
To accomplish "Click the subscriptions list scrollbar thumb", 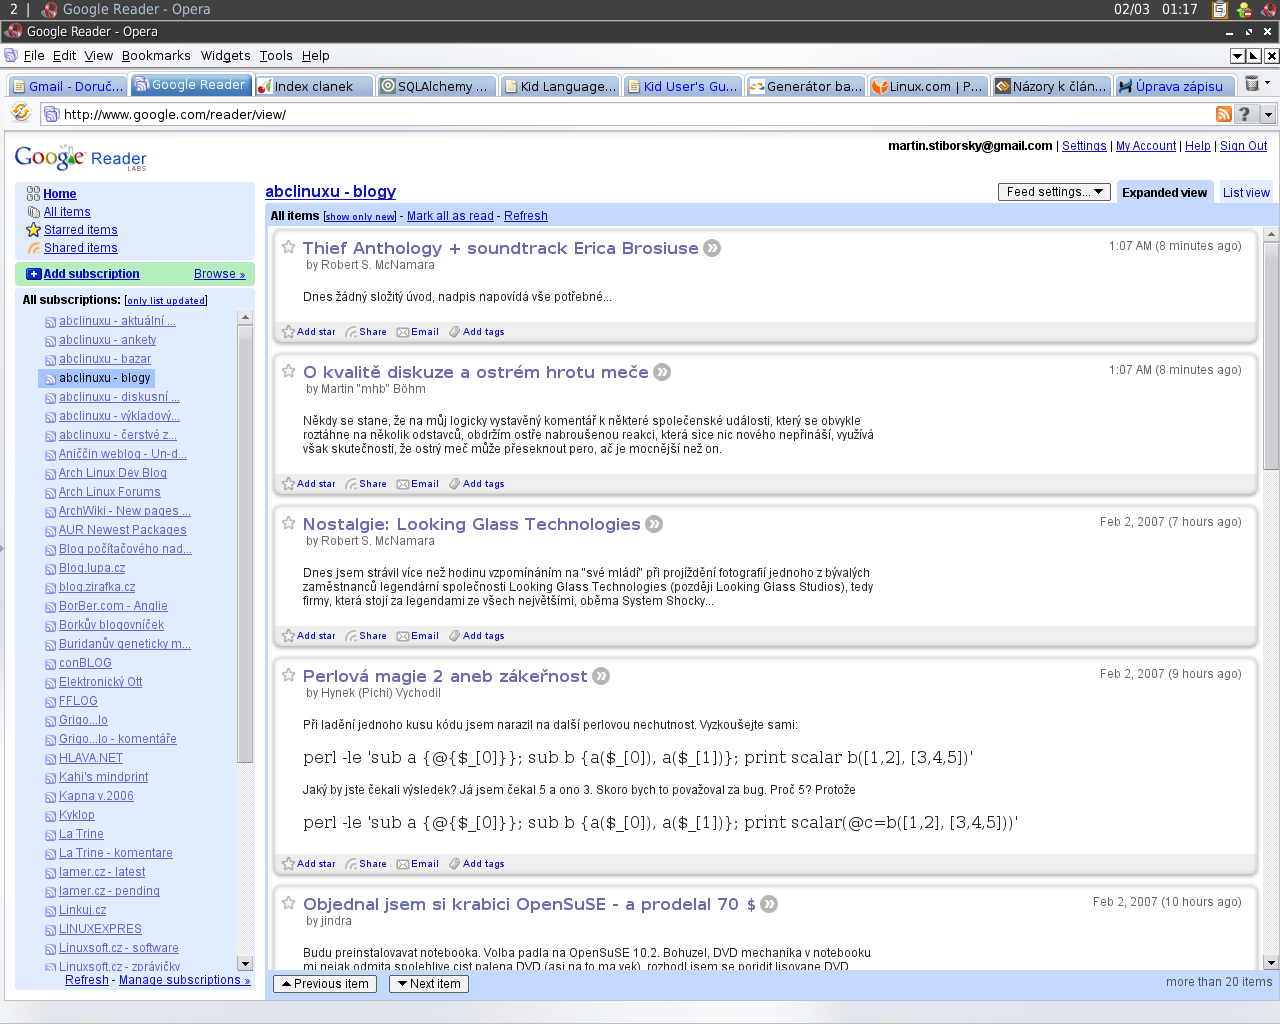I will [x=245, y=544].
